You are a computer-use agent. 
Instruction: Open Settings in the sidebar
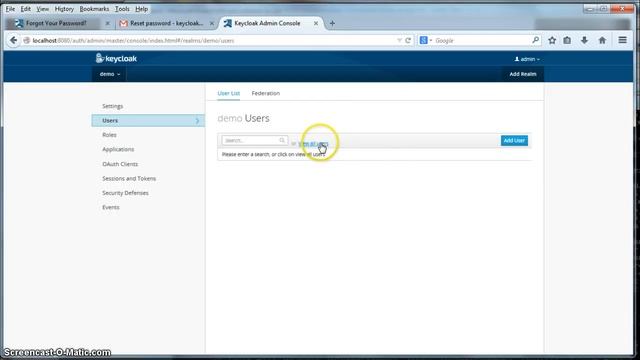point(113,106)
